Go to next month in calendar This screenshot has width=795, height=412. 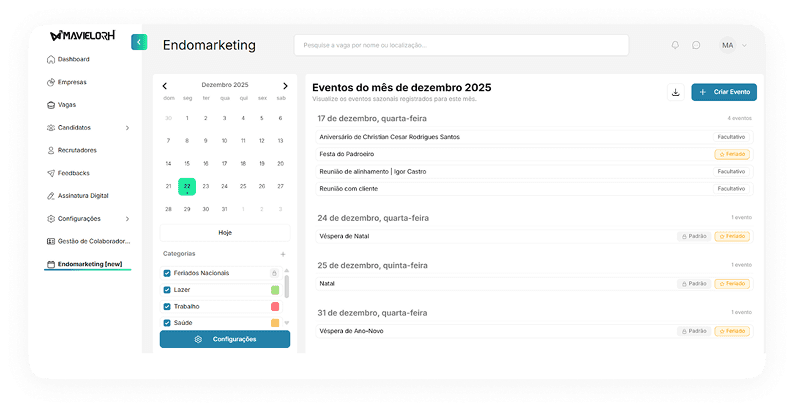[x=285, y=86]
